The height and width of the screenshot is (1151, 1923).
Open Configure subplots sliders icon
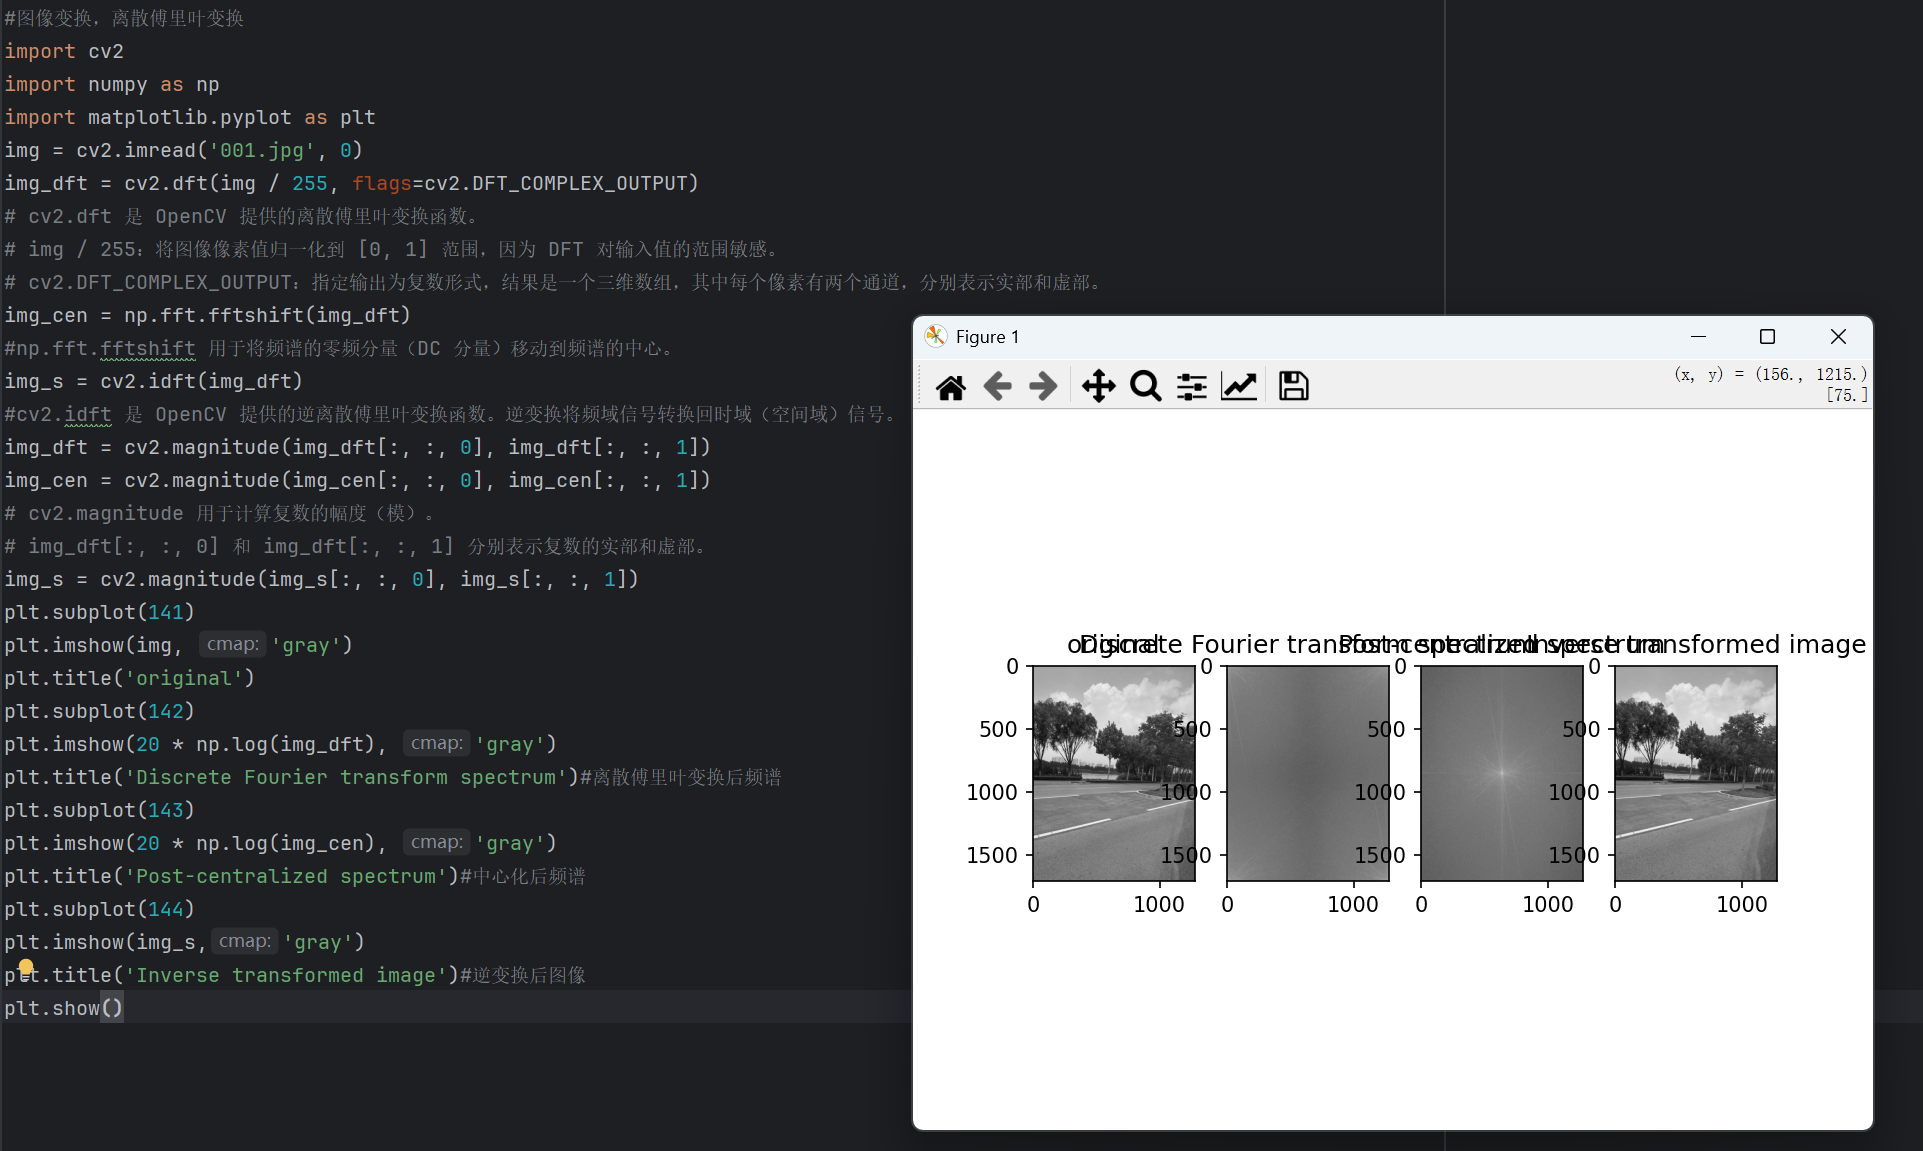pos(1191,386)
